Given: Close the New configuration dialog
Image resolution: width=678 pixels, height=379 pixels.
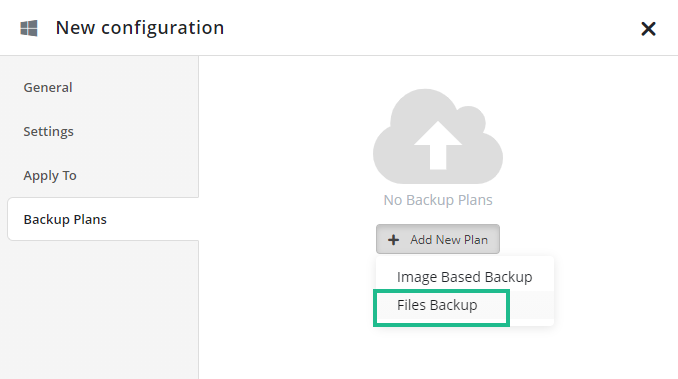Looking at the screenshot, I should pos(648,29).
